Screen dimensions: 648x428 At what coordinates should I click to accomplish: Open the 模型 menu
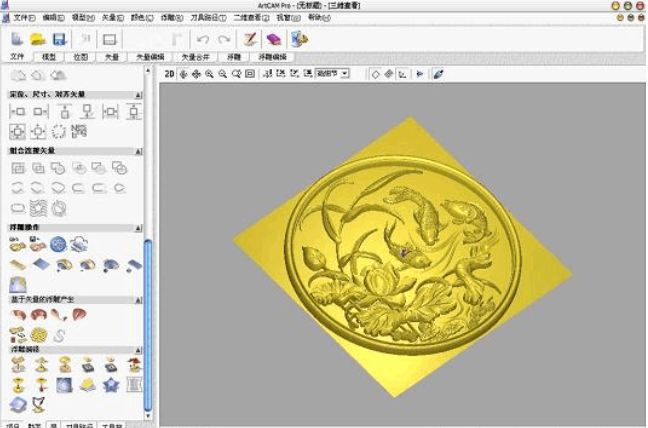(x=83, y=18)
